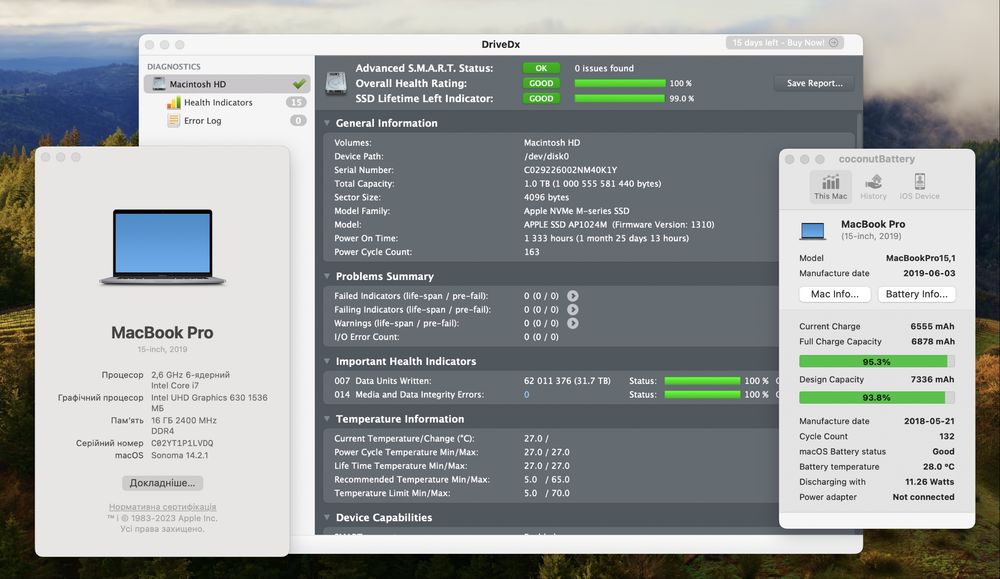Click the Error Log document icon
This screenshot has height=579, width=1000.
(173, 121)
